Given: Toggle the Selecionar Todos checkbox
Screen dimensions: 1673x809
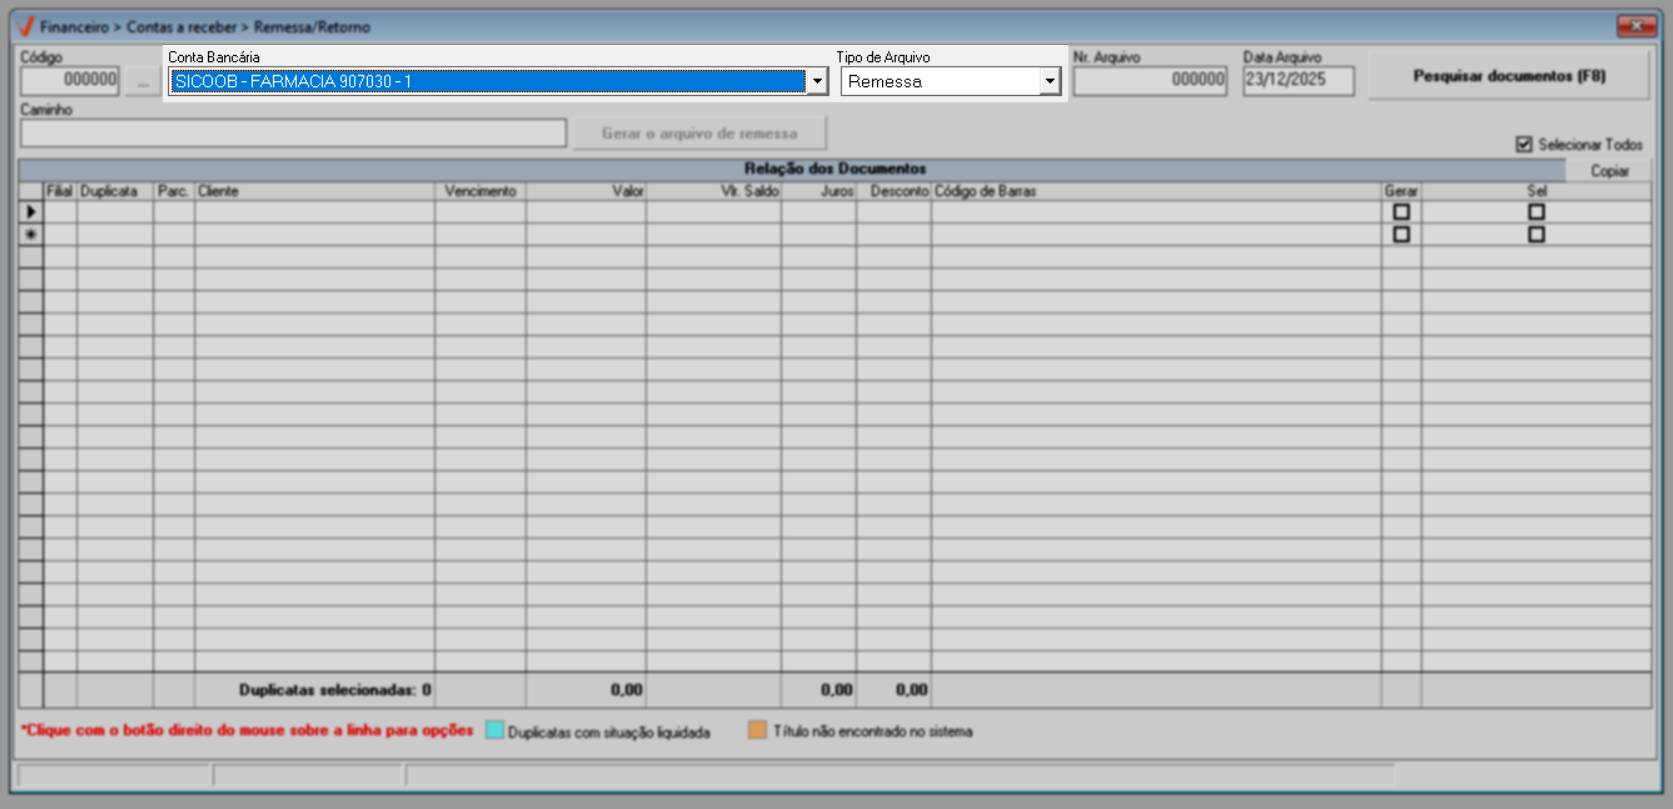Looking at the screenshot, I should tap(1524, 145).
